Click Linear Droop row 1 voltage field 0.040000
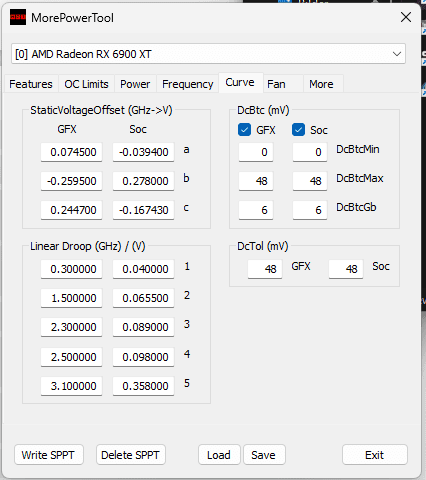The image size is (426, 480). (x=143, y=269)
